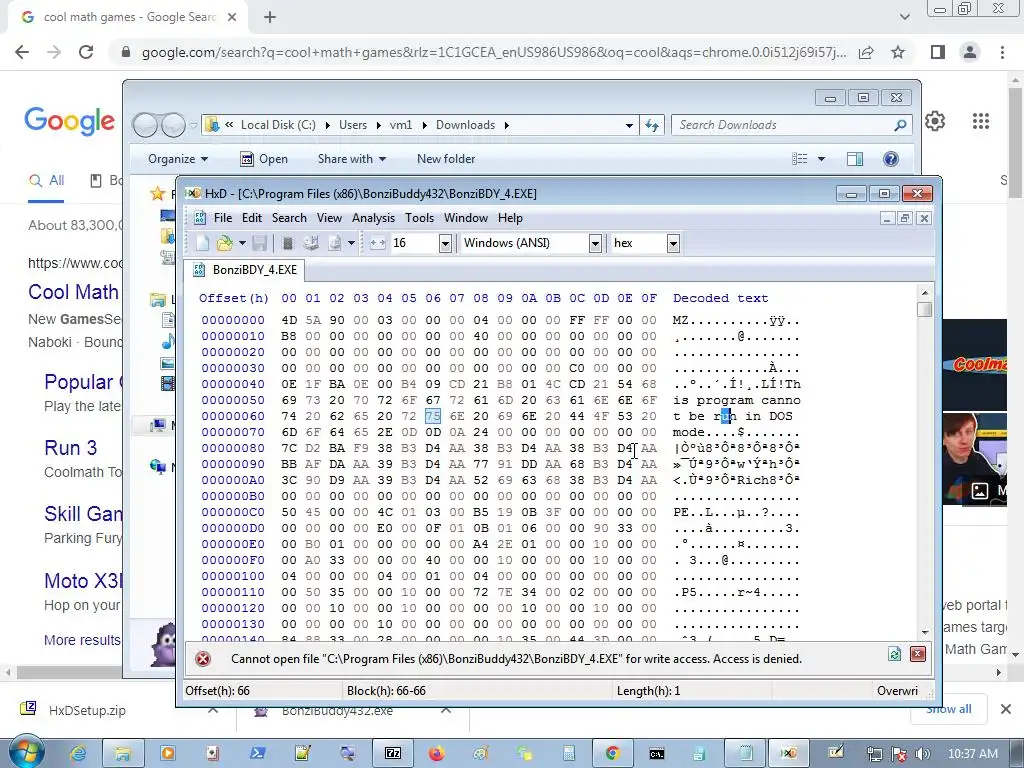Click the New file icon in HxD toolbar
This screenshot has height=768, width=1024.
coord(202,243)
